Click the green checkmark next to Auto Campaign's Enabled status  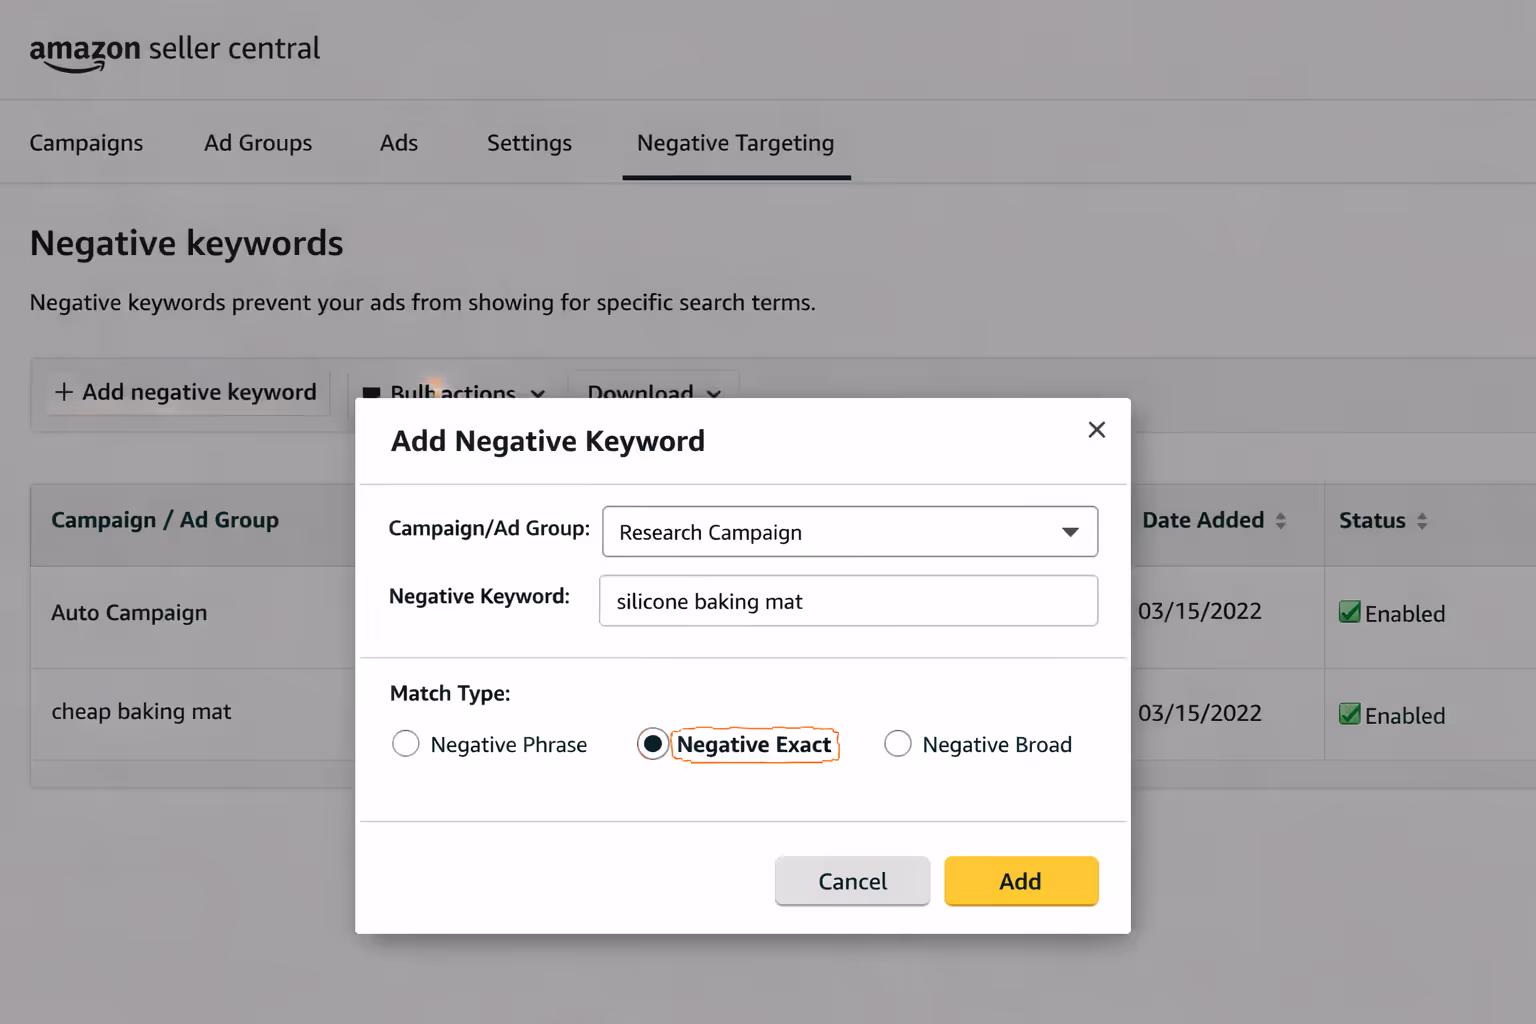[1351, 613]
